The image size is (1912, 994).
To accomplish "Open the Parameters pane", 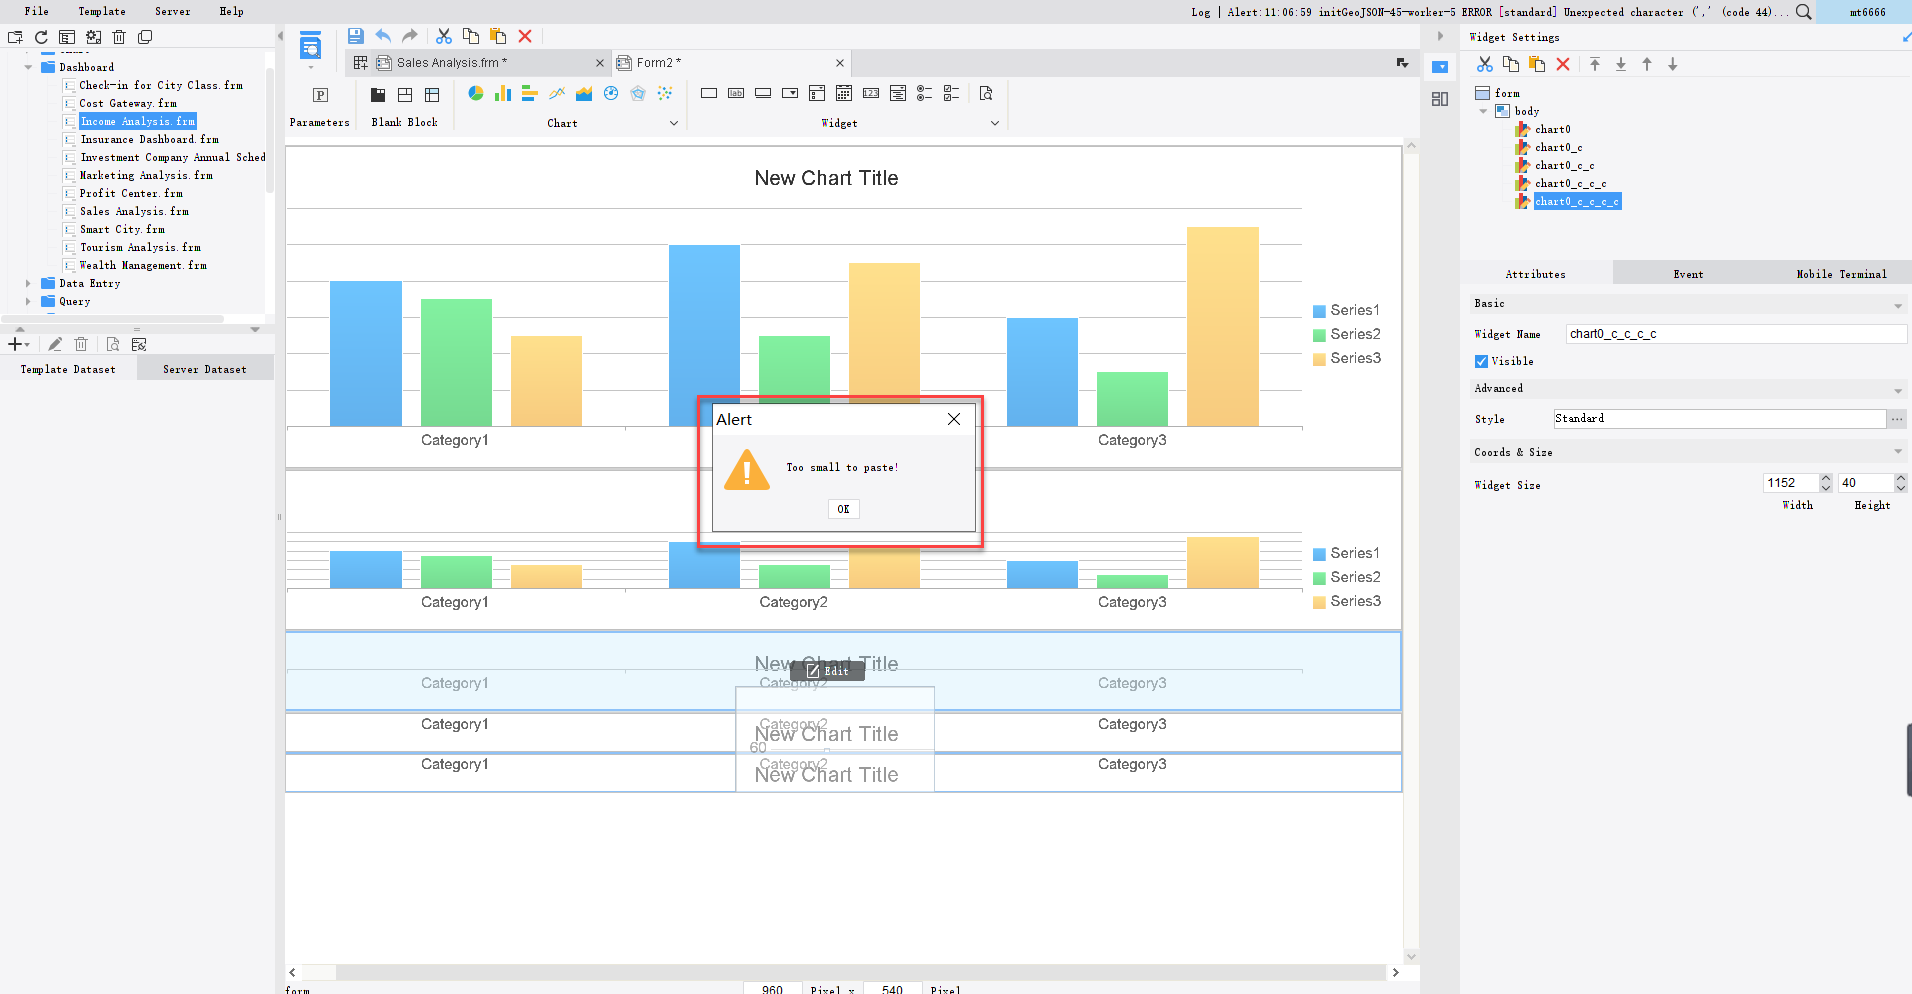I will click(320, 95).
